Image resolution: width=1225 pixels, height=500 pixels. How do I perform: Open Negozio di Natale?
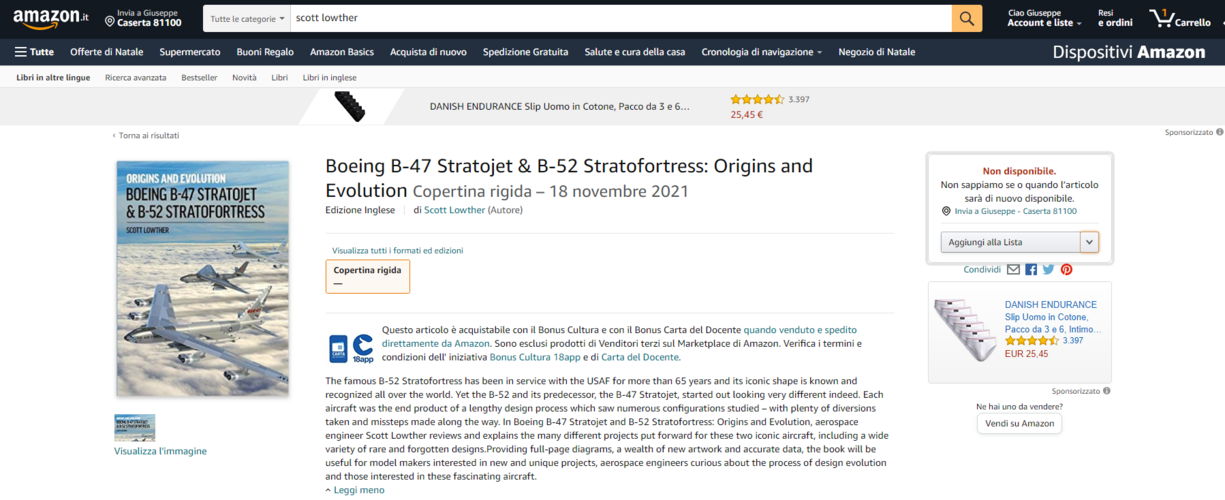(x=876, y=52)
